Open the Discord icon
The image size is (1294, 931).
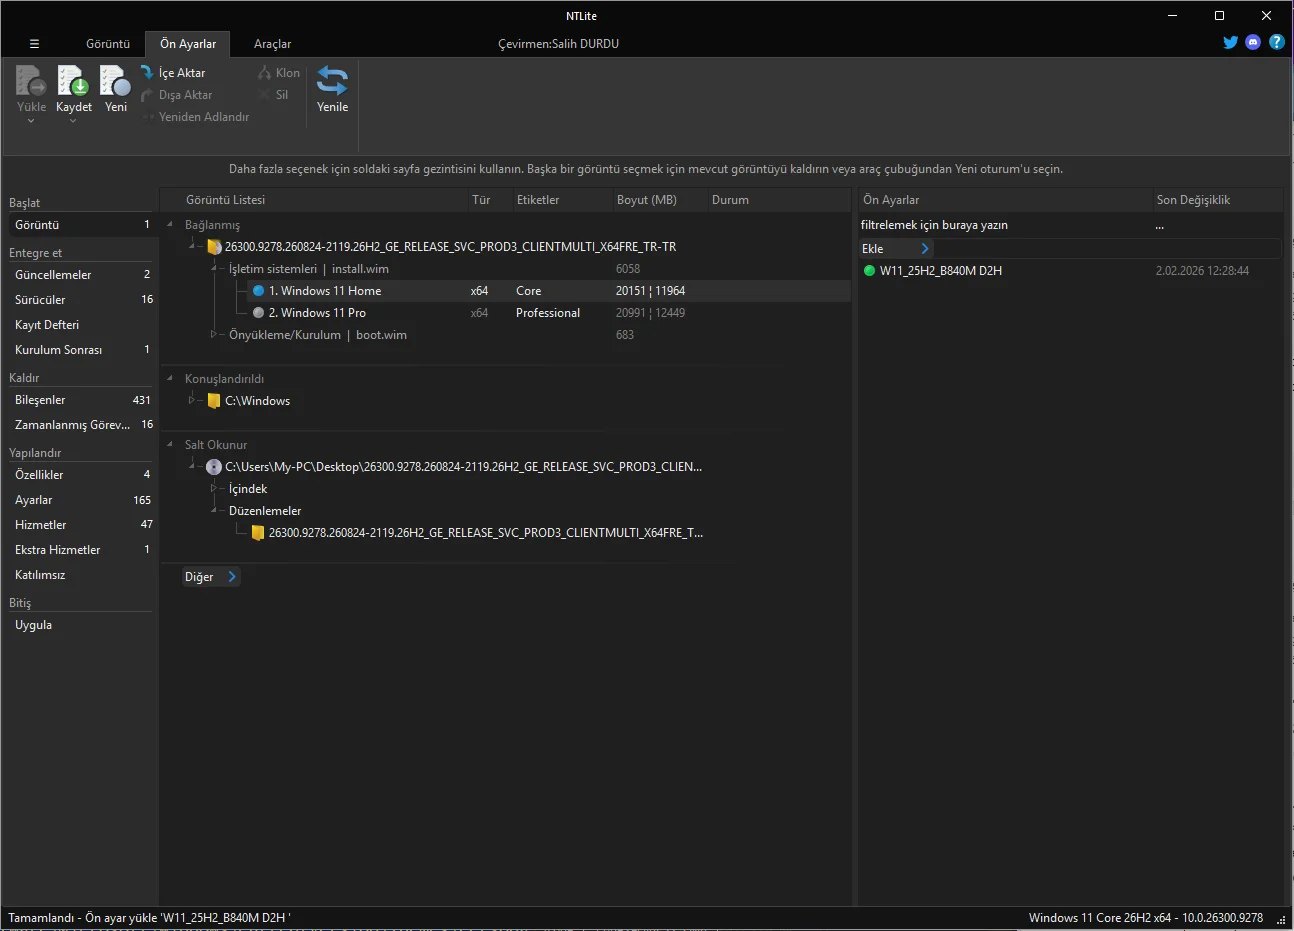pyautogui.click(x=1253, y=42)
